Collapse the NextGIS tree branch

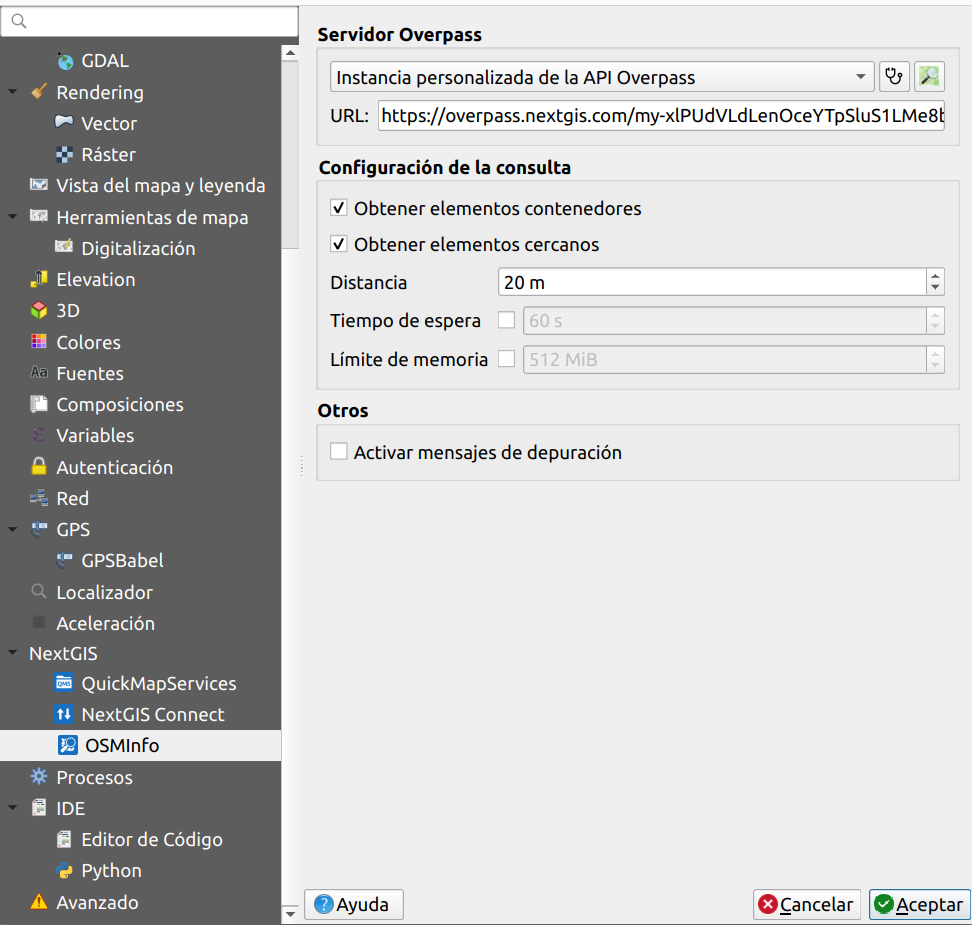coord(12,653)
